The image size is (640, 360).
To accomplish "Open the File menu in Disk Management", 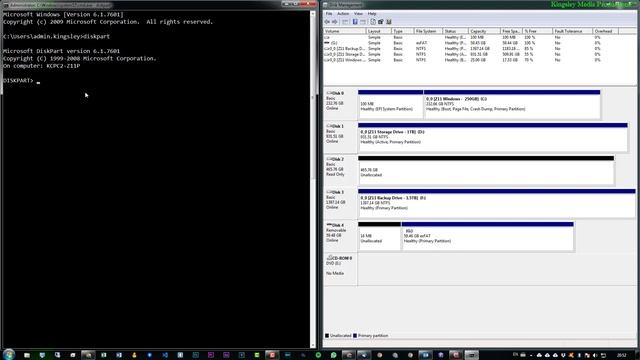I will 329,13.
